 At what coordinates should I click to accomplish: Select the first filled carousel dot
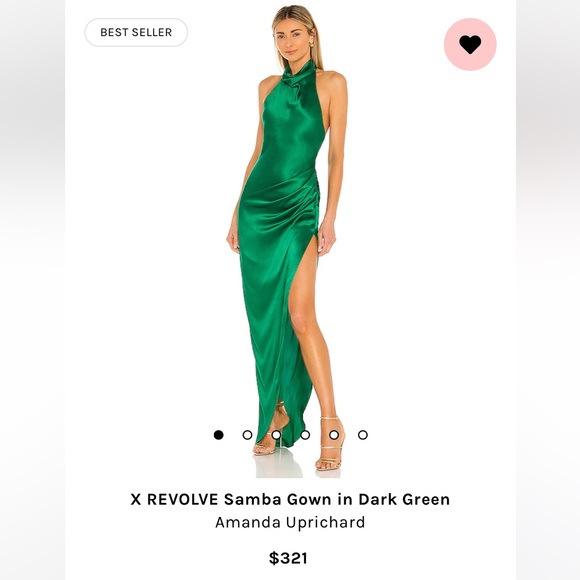click(219, 435)
